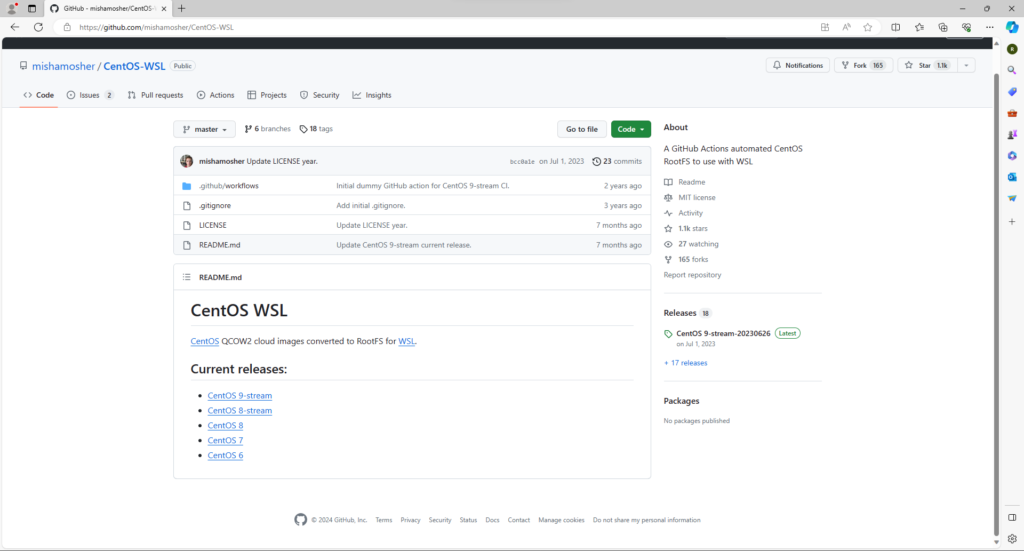Star the CentOS-WSL repository
Image resolution: width=1024 pixels, height=551 pixels.
[927, 65]
